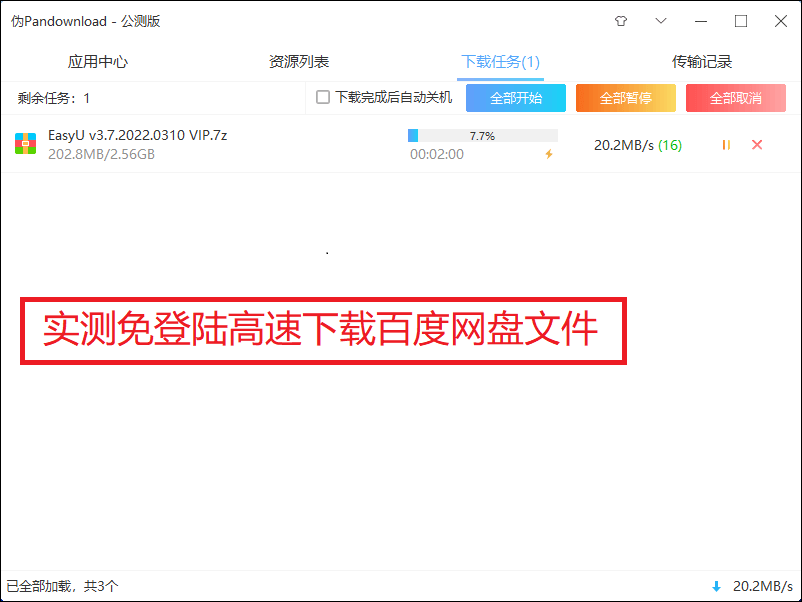Click the 全部开始 button
This screenshot has width=802, height=602.
(x=516, y=98)
